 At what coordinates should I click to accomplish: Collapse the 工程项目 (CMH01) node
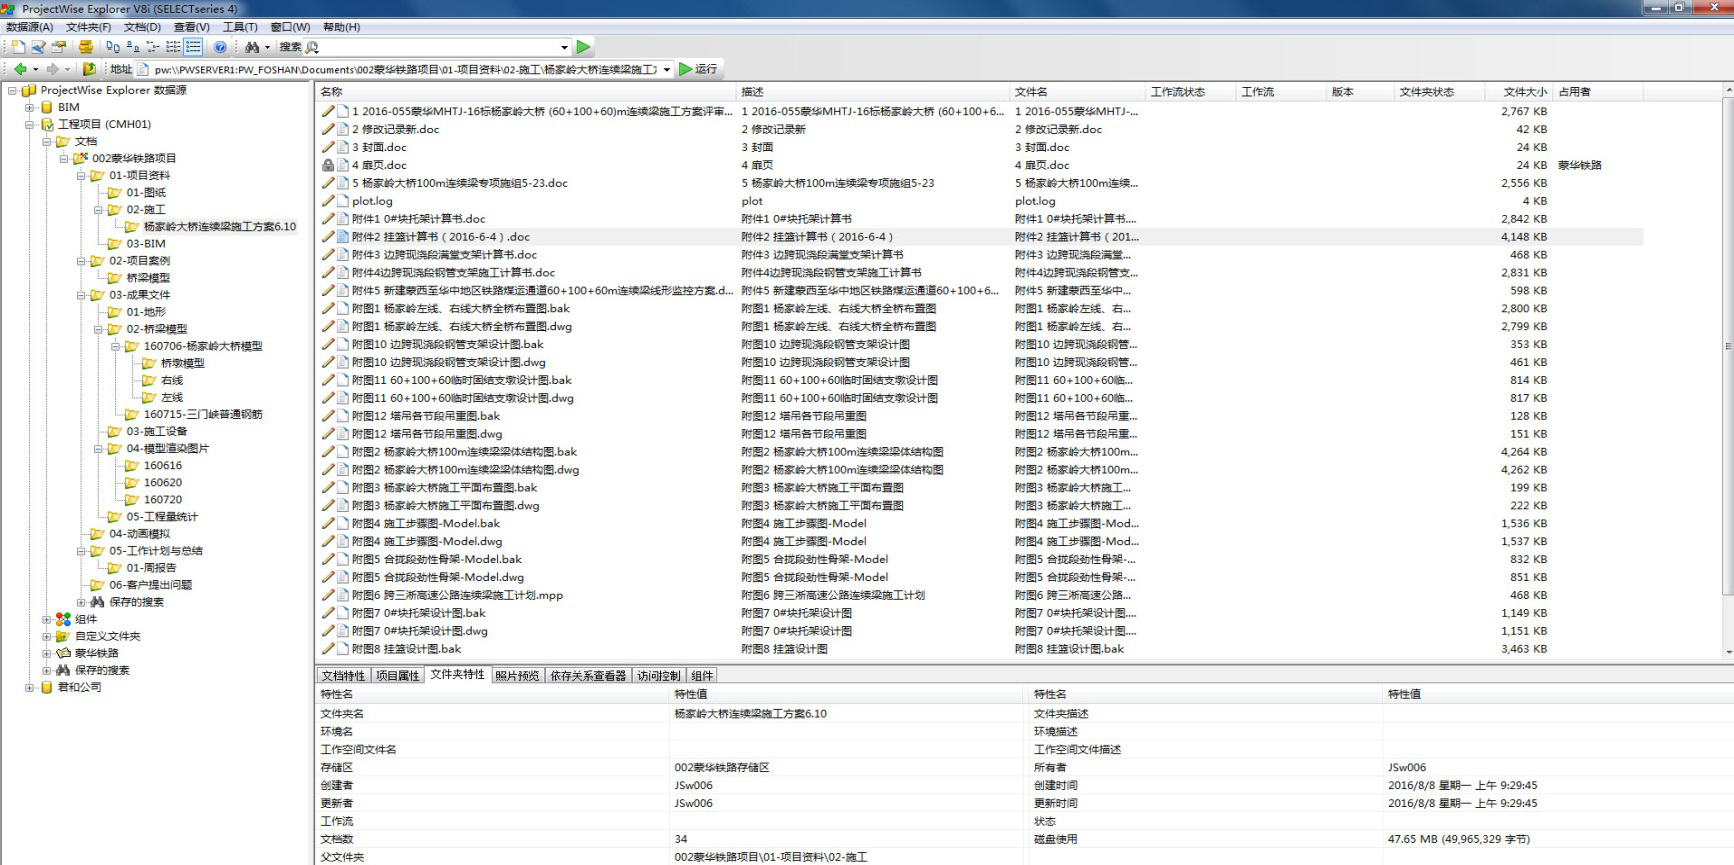[x=29, y=124]
